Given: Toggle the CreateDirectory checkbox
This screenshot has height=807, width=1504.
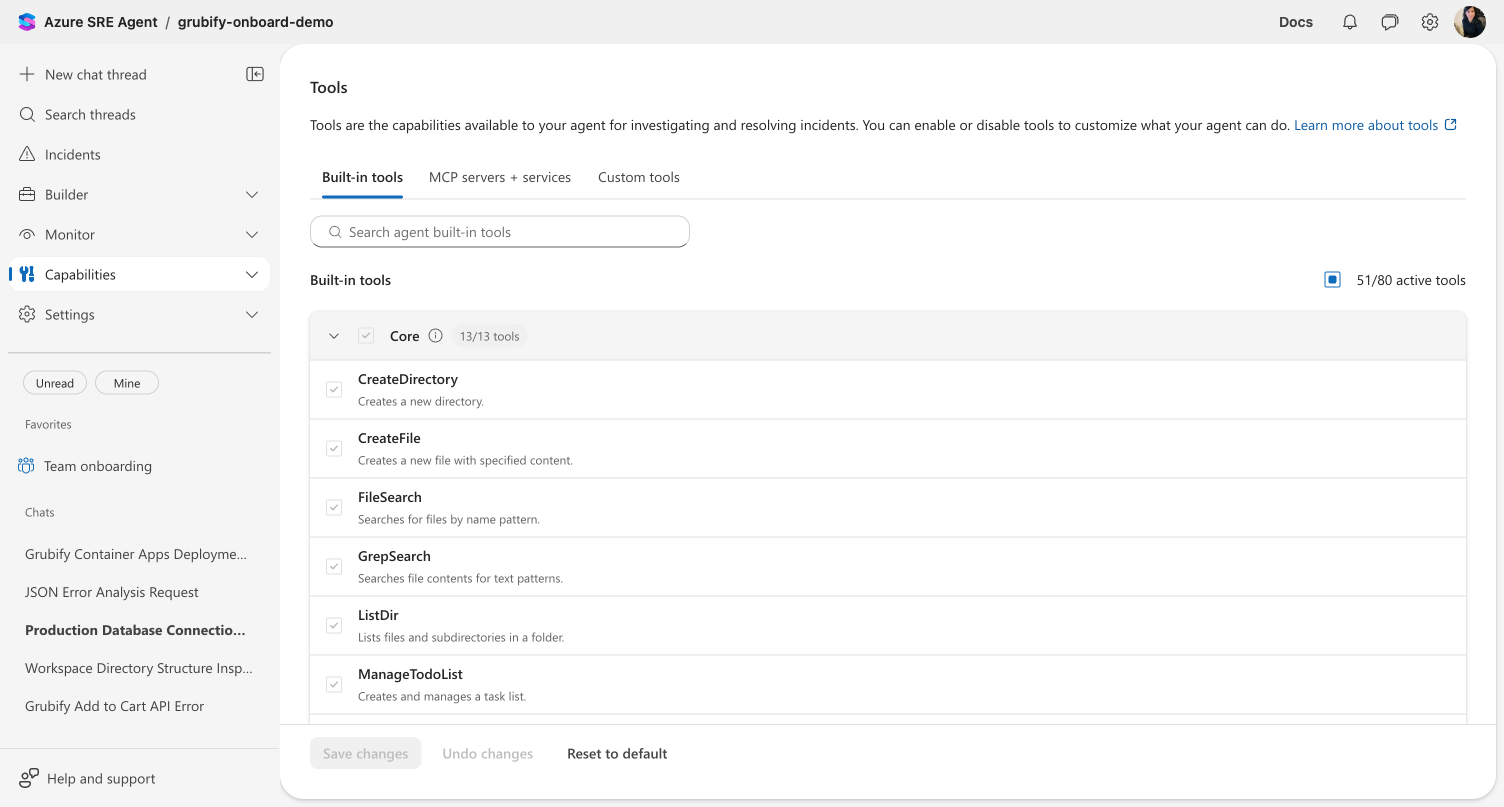Looking at the screenshot, I should tap(334, 389).
